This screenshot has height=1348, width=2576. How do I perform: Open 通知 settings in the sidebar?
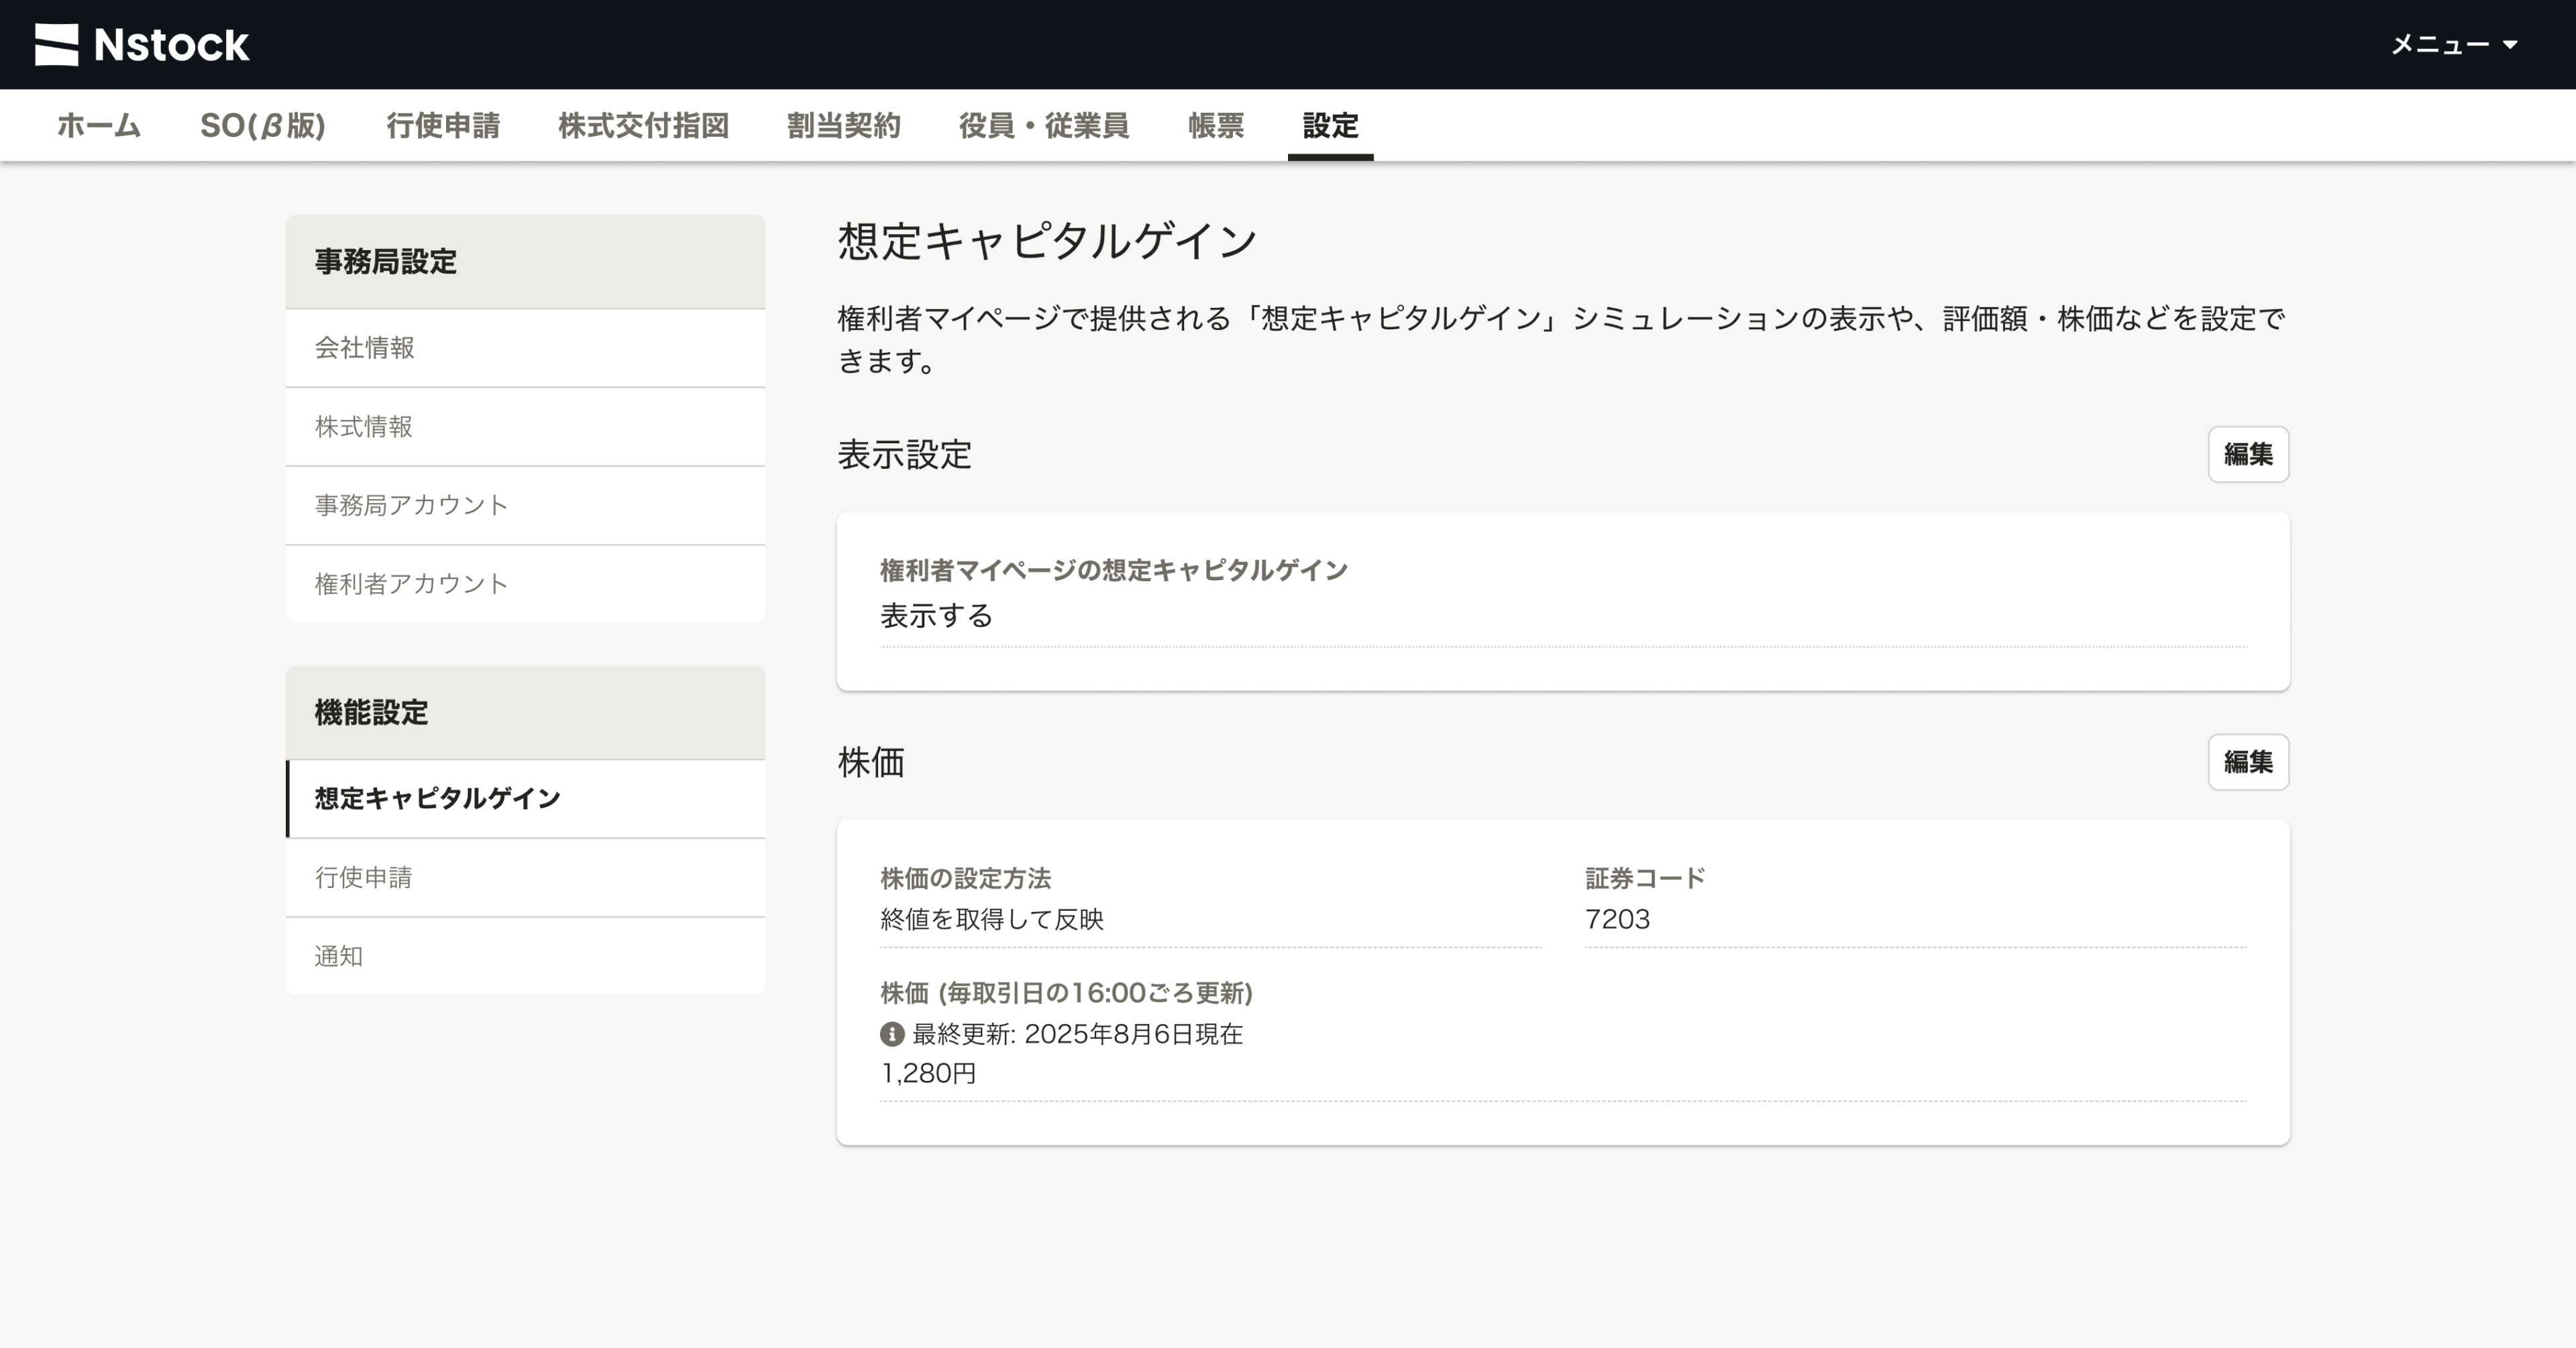point(525,956)
